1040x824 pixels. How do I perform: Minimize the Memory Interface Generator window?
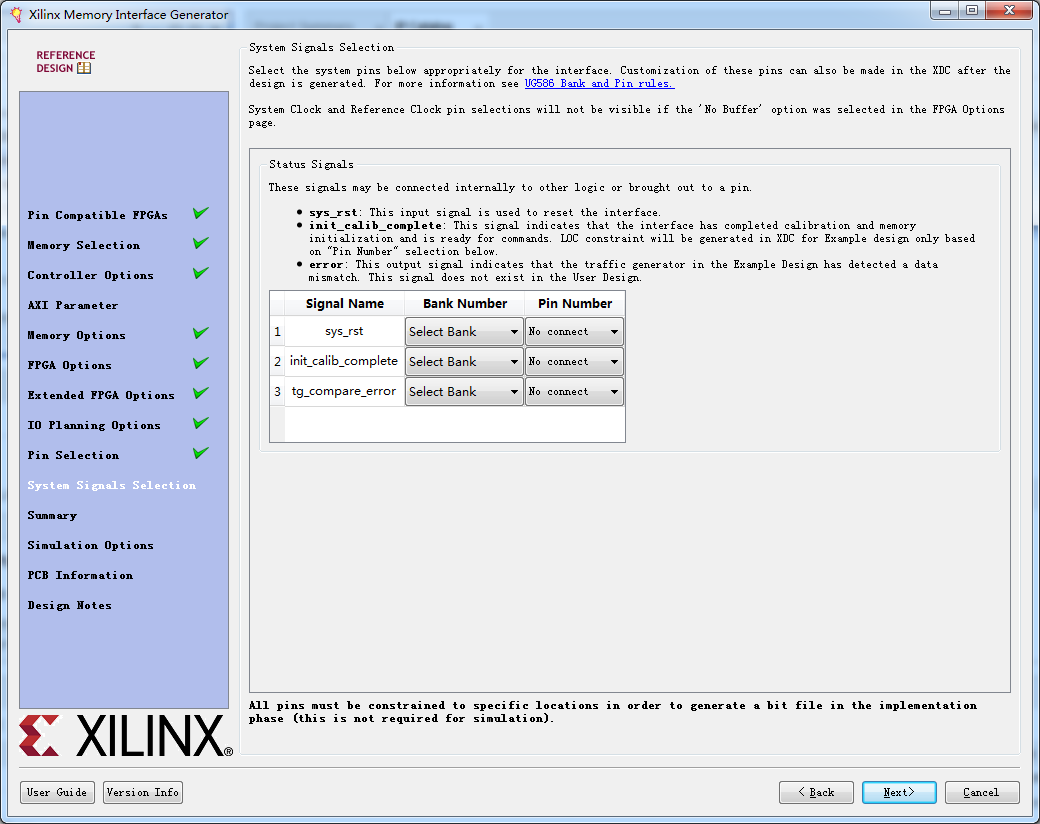945,11
